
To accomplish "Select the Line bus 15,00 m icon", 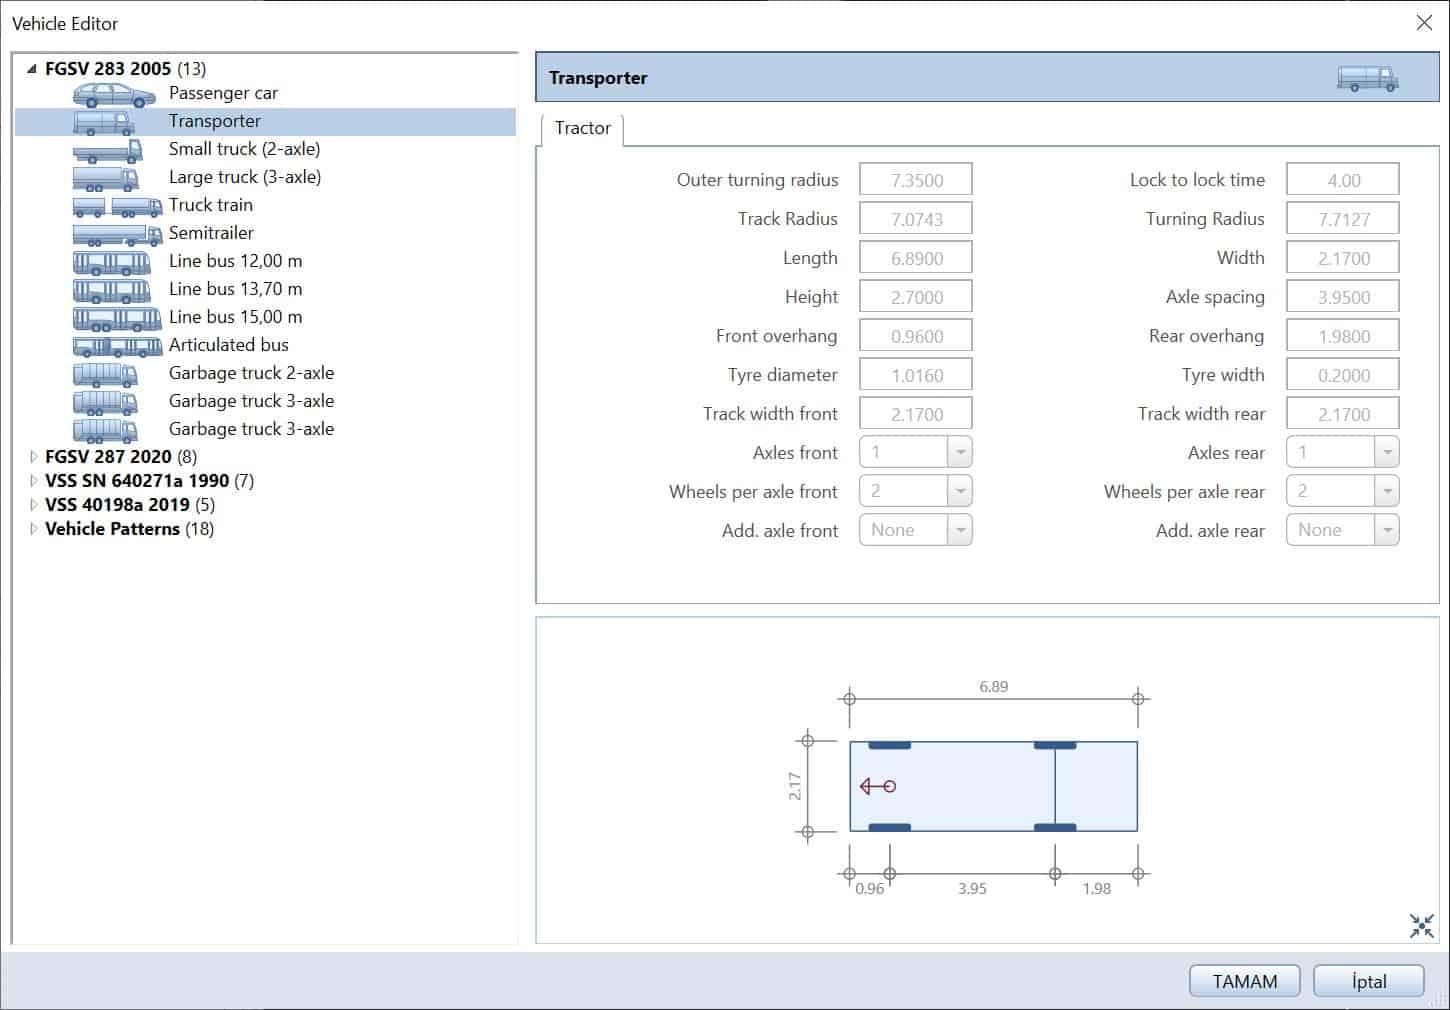I will (117, 318).
